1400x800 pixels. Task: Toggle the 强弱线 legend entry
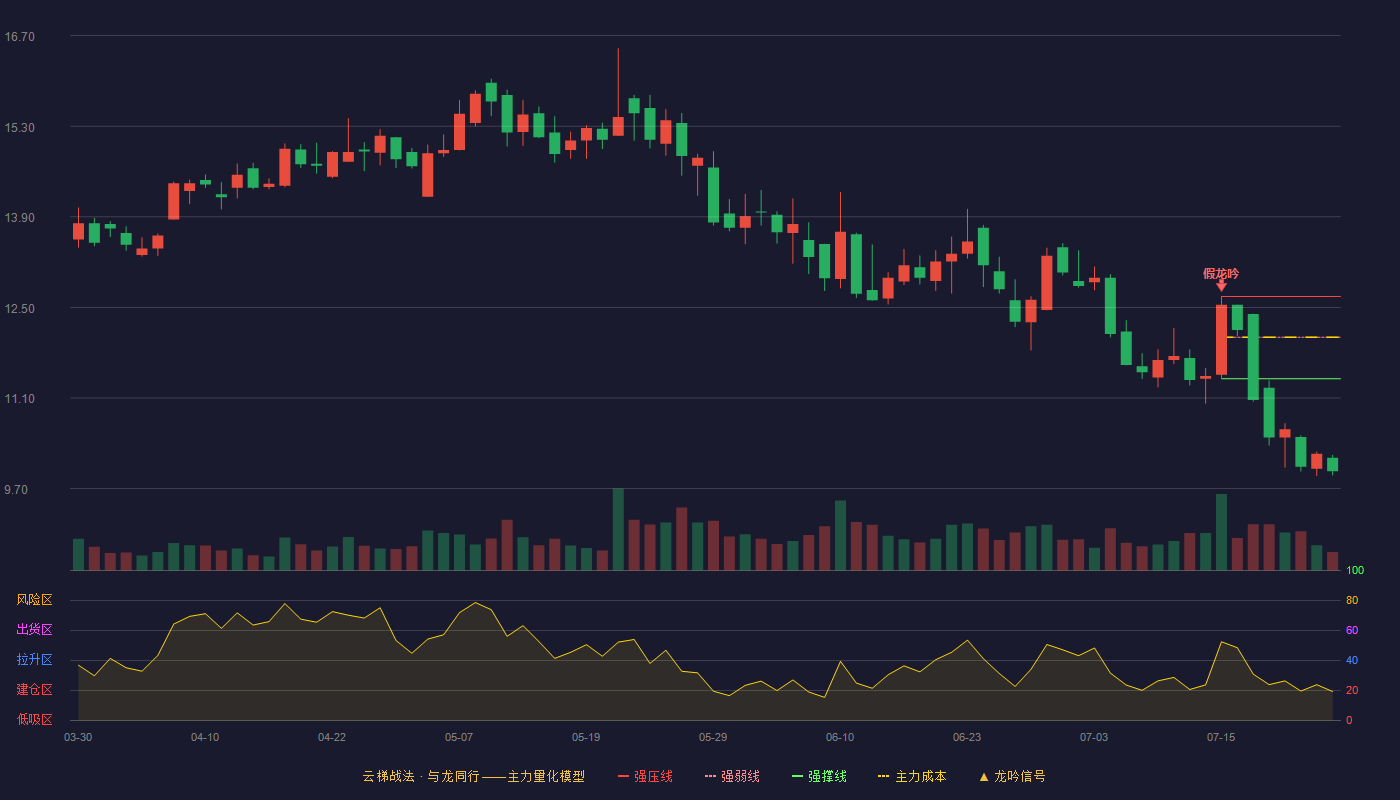(x=732, y=776)
